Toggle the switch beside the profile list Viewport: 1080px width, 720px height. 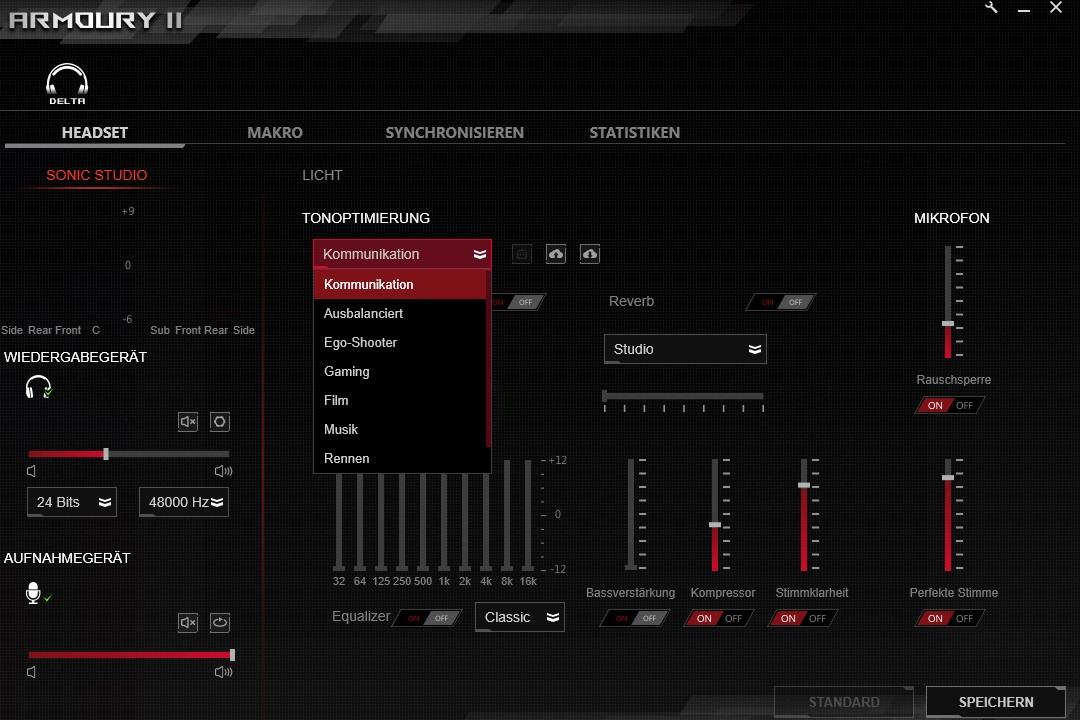pos(519,302)
